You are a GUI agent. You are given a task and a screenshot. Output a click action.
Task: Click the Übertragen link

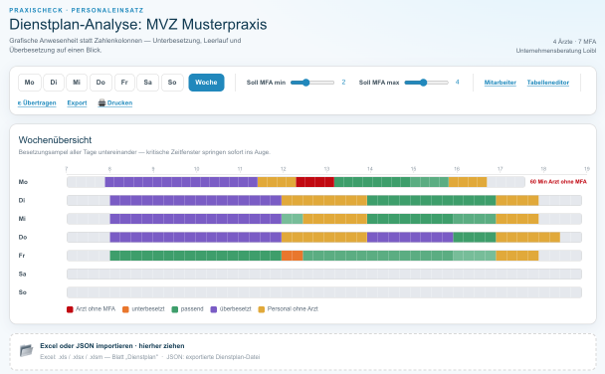point(37,103)
